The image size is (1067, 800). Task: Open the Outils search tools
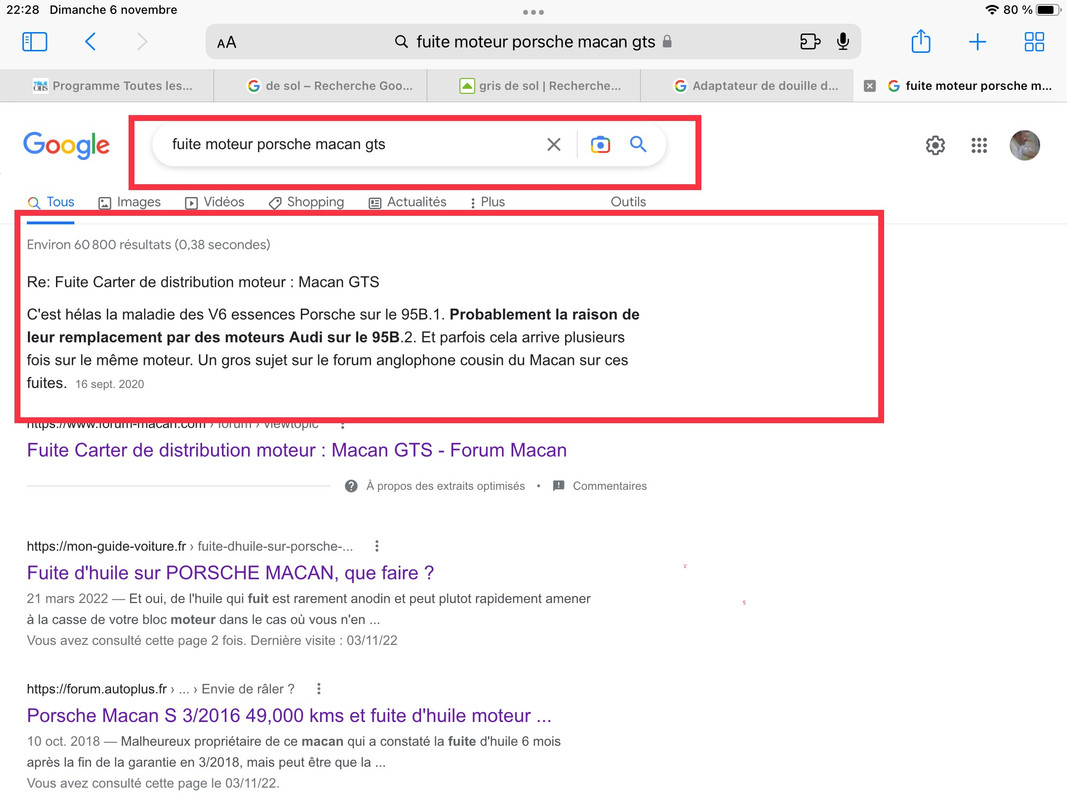[x=628, y=202]
